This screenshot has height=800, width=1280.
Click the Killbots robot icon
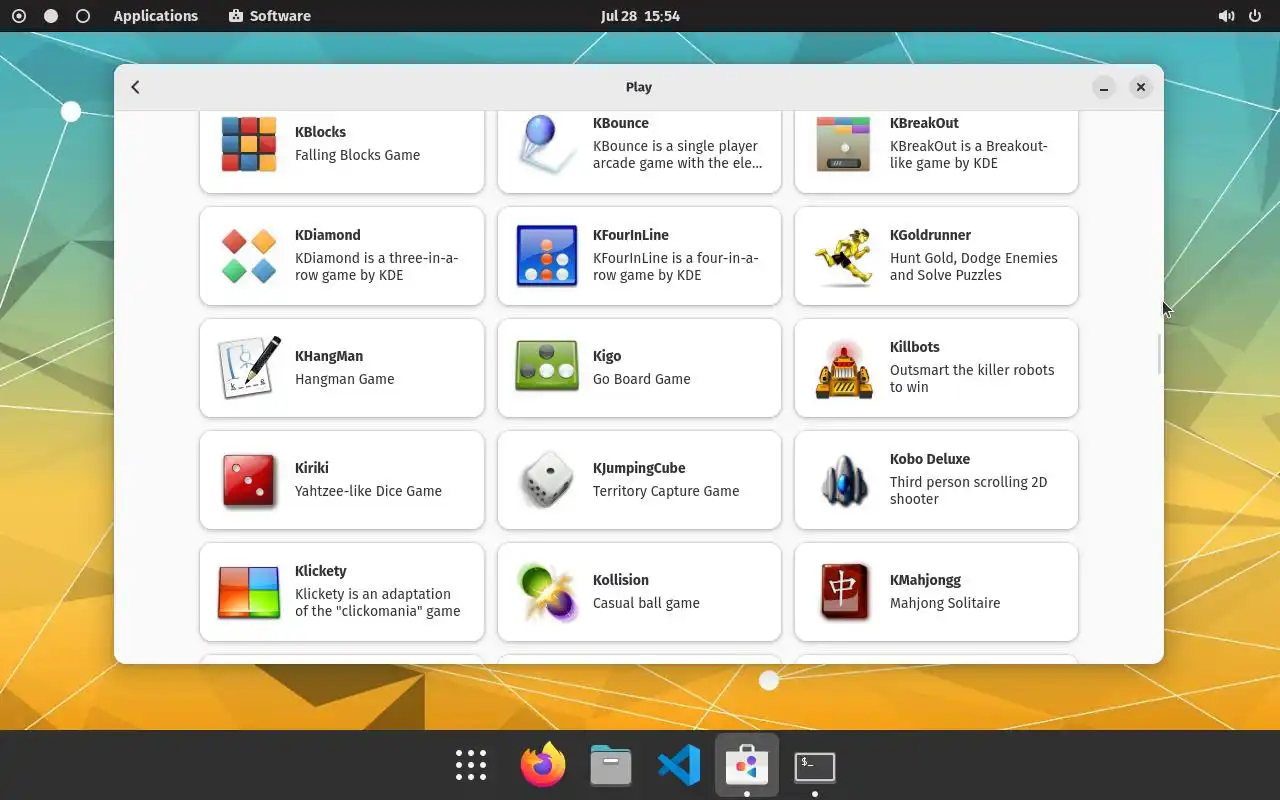[x=844, y=368]
